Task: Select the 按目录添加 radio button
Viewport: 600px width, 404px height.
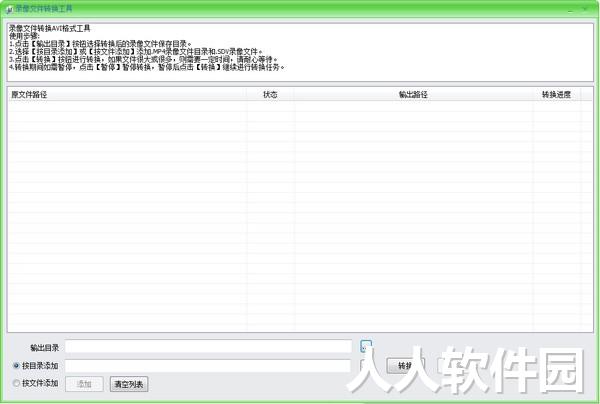Action: [16, 366]
